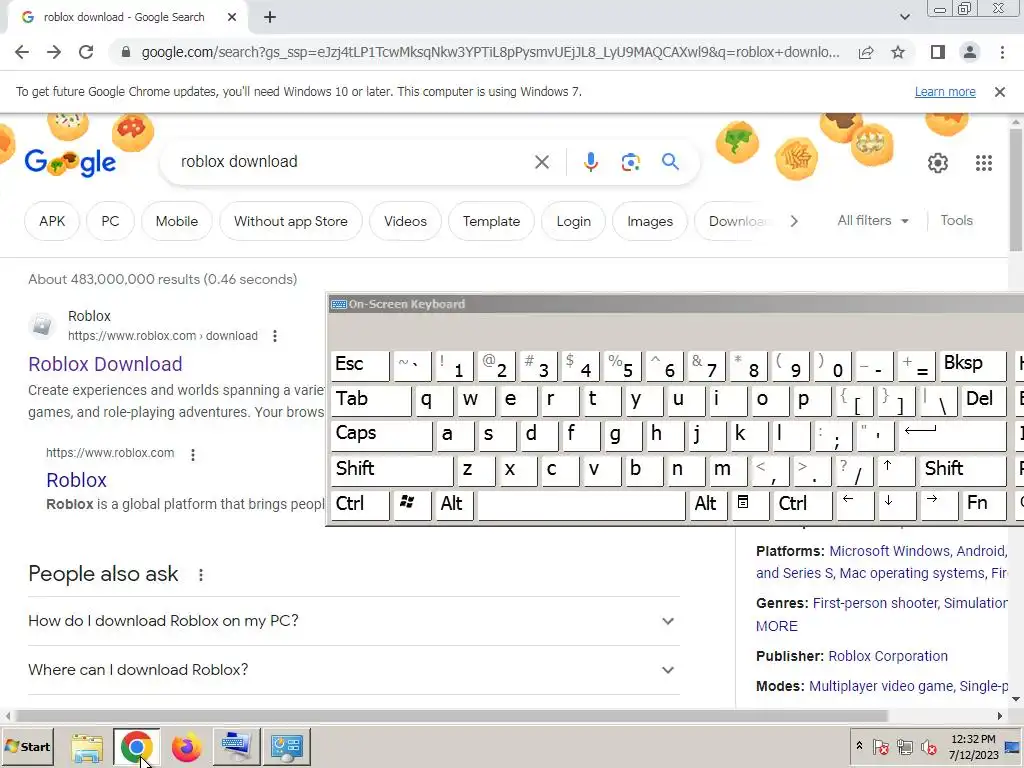Image resolution: width=1024 pixels, height=768 pixels.
Task: Toggle the right Ctrl key
Action: pos(803,504)
